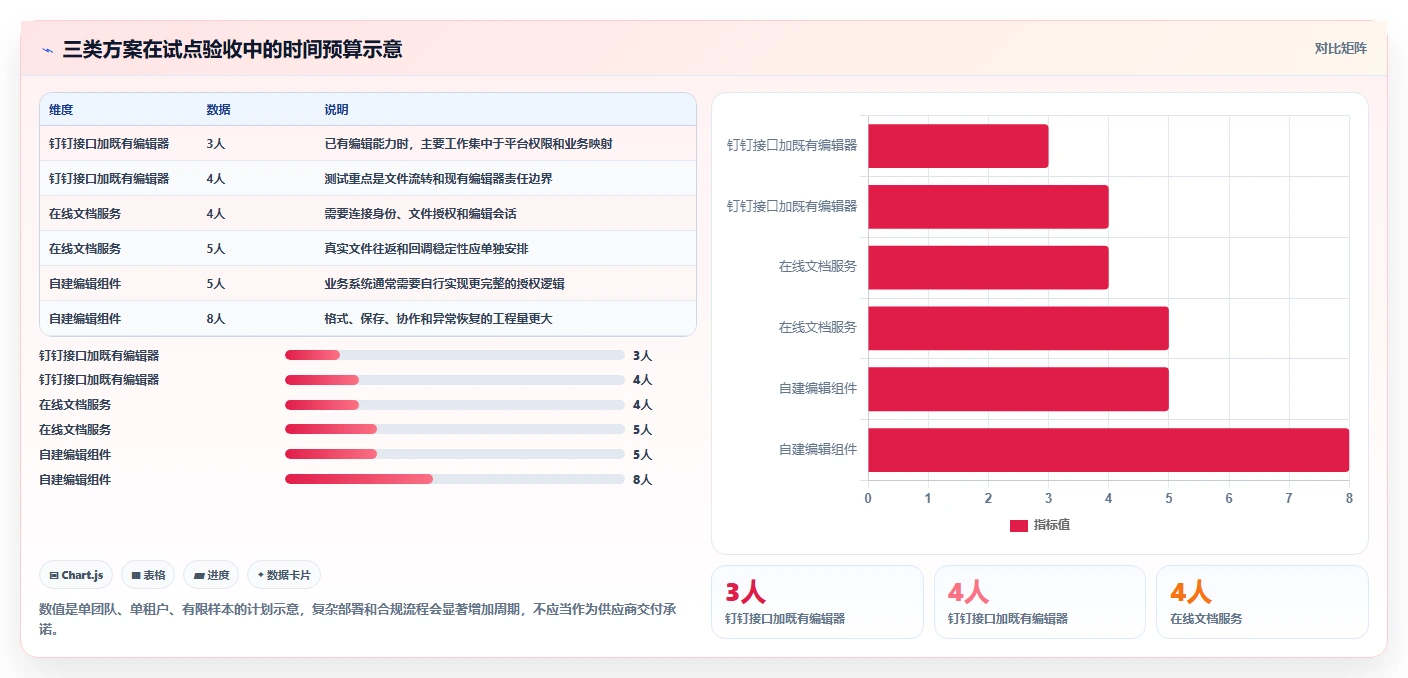Image resolution: width=1408 pixels, height=678 pixels.
Task: Click the 3人 cell in the data table
Action: [215, 144]
